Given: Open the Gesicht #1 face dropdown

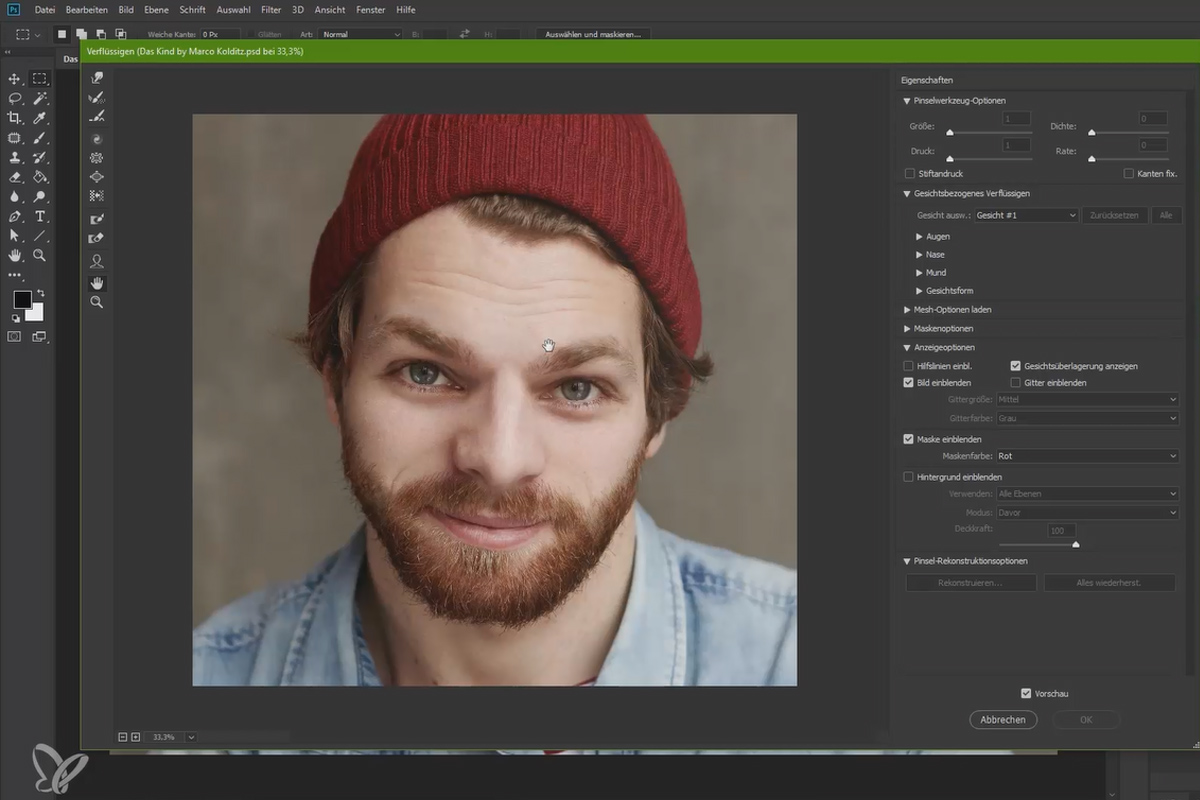Looking at the screenshot, I should click(x=1025, y=215).
